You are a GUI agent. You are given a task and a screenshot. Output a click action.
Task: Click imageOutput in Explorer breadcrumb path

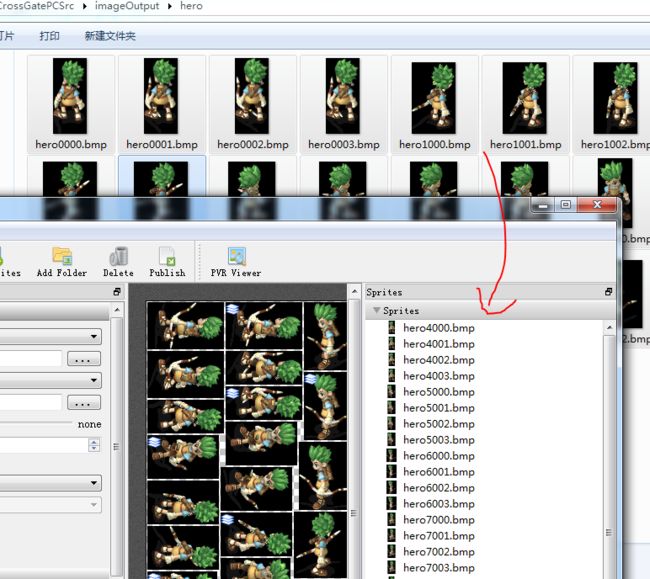click(127, 6)
